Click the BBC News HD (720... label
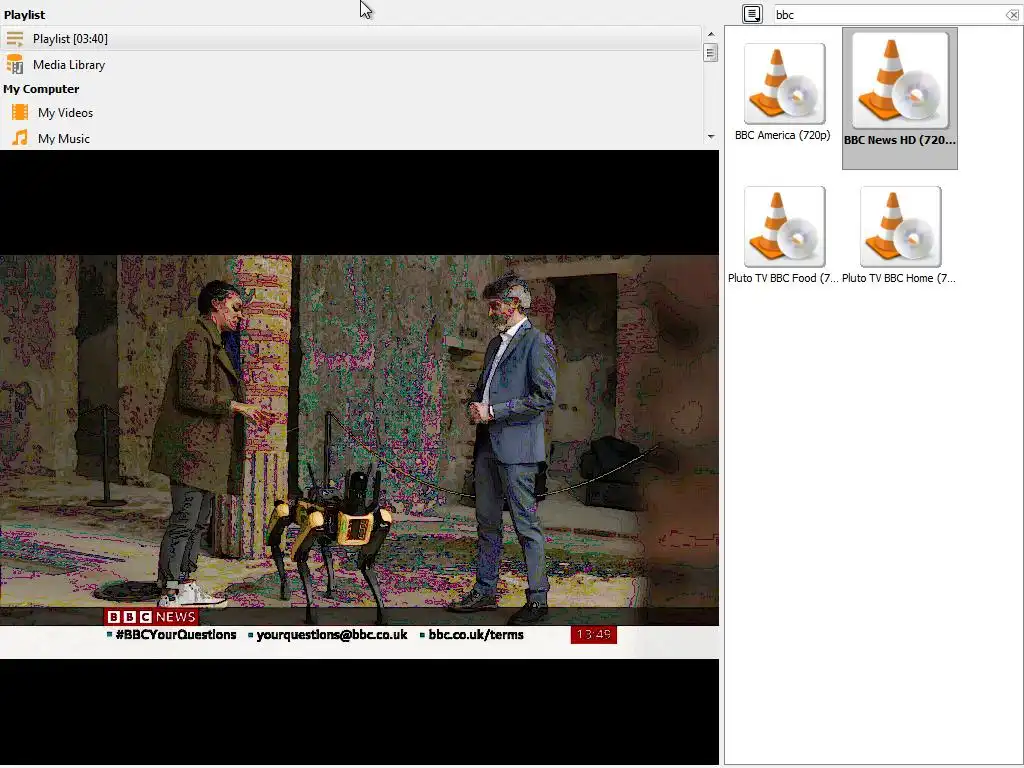The height and width of the screenshot is (768, 1024). point(900,140)
